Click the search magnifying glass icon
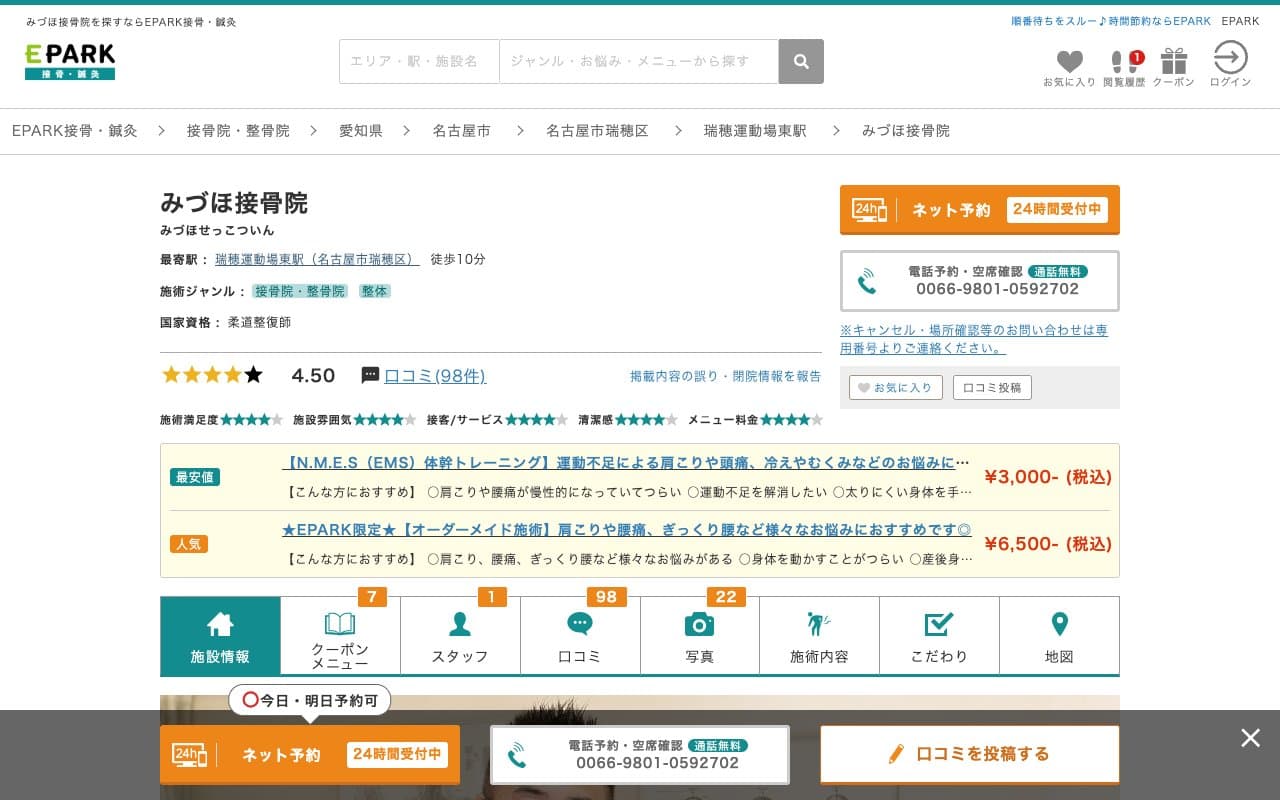Image resolution: width=1280 pixels, height=800 pixels. (801, 62)
